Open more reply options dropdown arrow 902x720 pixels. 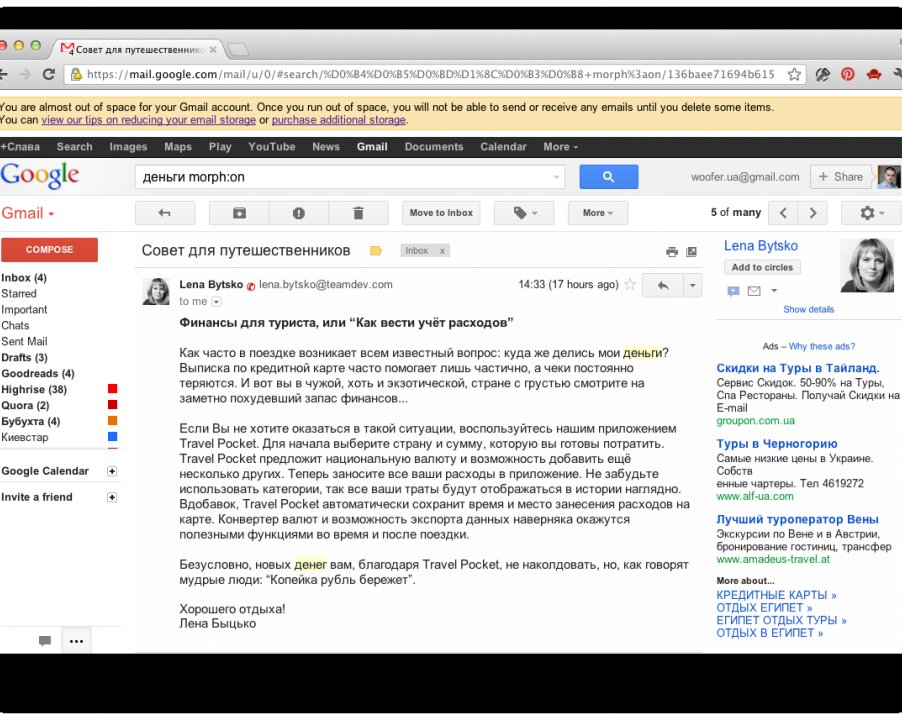click(693, 285)
